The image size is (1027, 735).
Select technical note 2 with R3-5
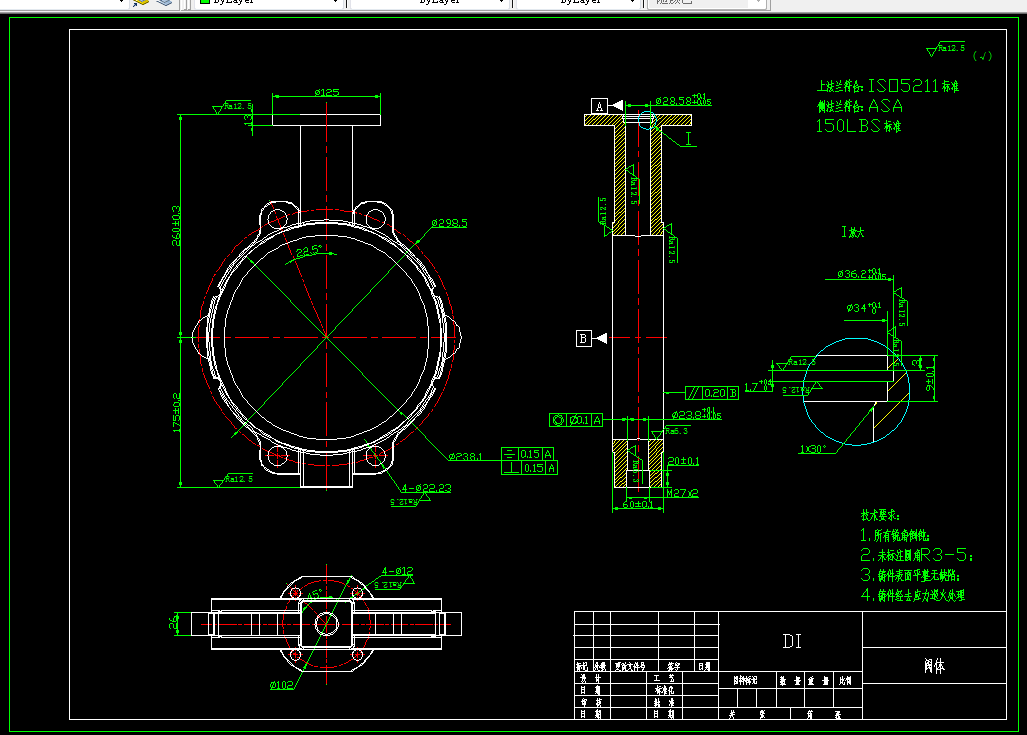(x=917, y=555)
